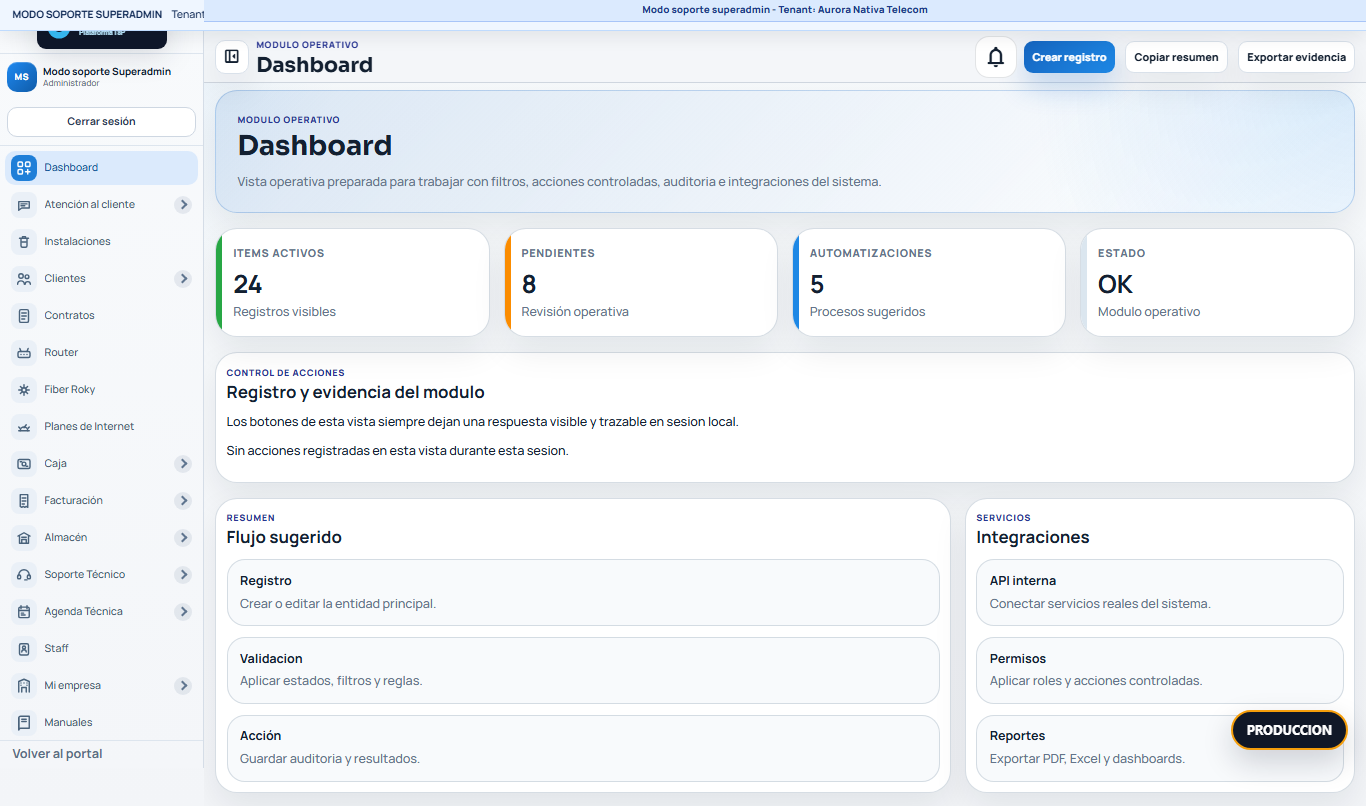Screen dimensions: 1366x806
Task: Expand the Clientes submenu chevron
Action: point(183,279)
